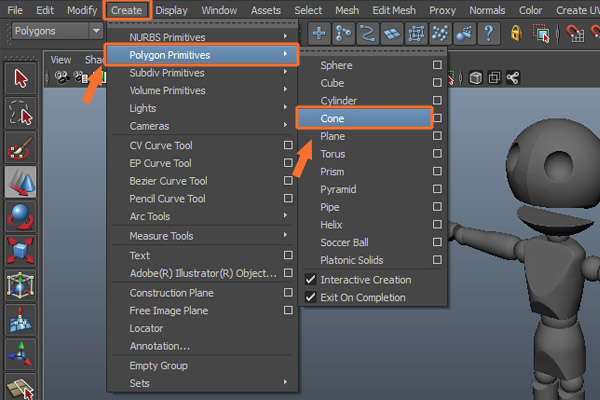This screenshot has width=600, height=400.
Task: Select the Universal Manipulator tool
Action: [x=21, y=285]
